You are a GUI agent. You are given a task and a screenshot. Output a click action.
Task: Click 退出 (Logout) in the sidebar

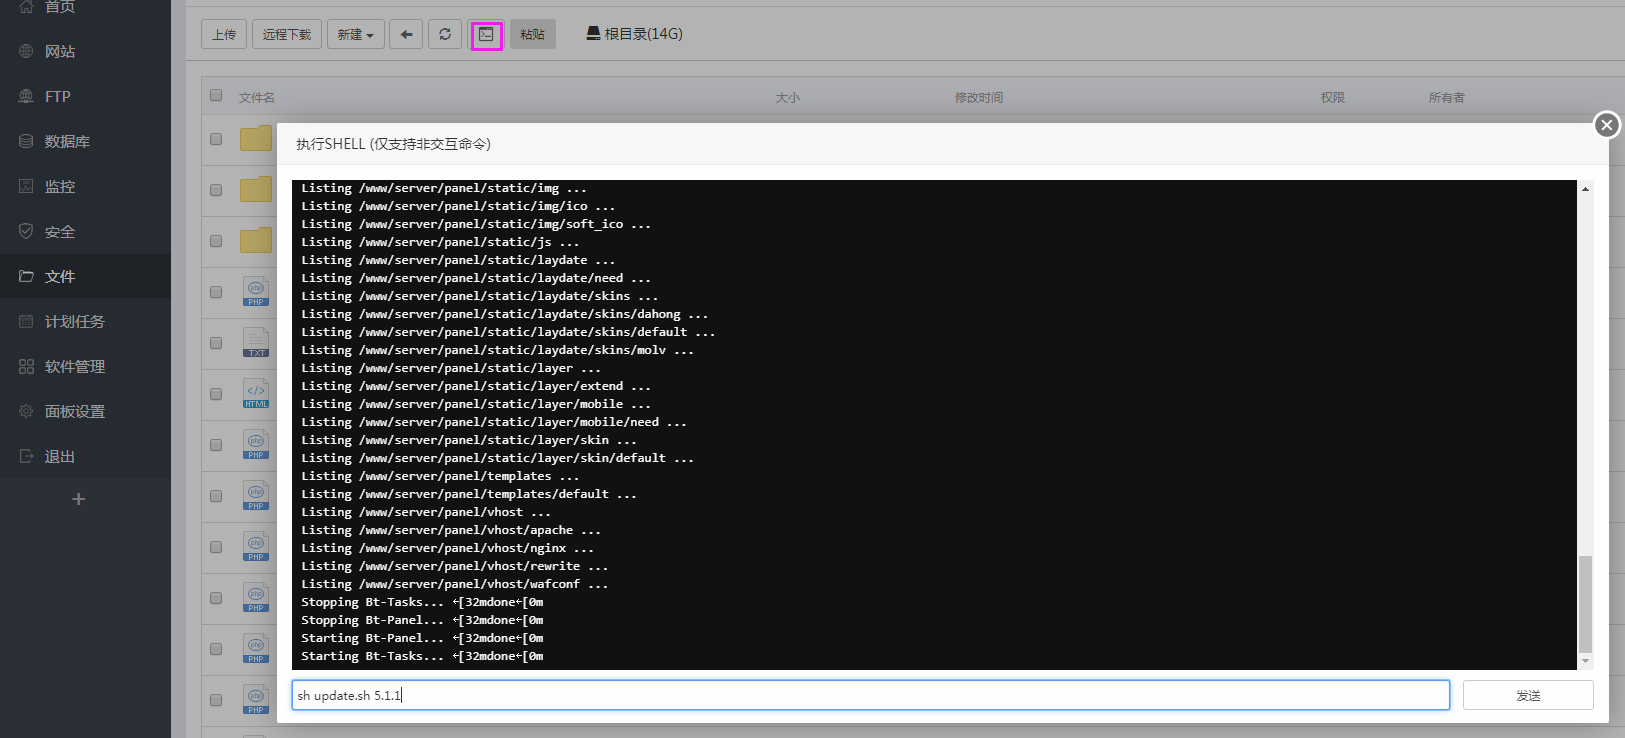[85, 456]
